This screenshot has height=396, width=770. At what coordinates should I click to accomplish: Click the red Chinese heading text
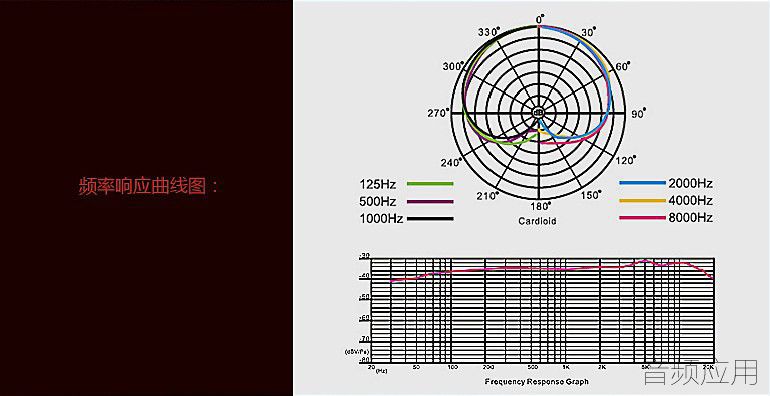click(x=148, y=187)
